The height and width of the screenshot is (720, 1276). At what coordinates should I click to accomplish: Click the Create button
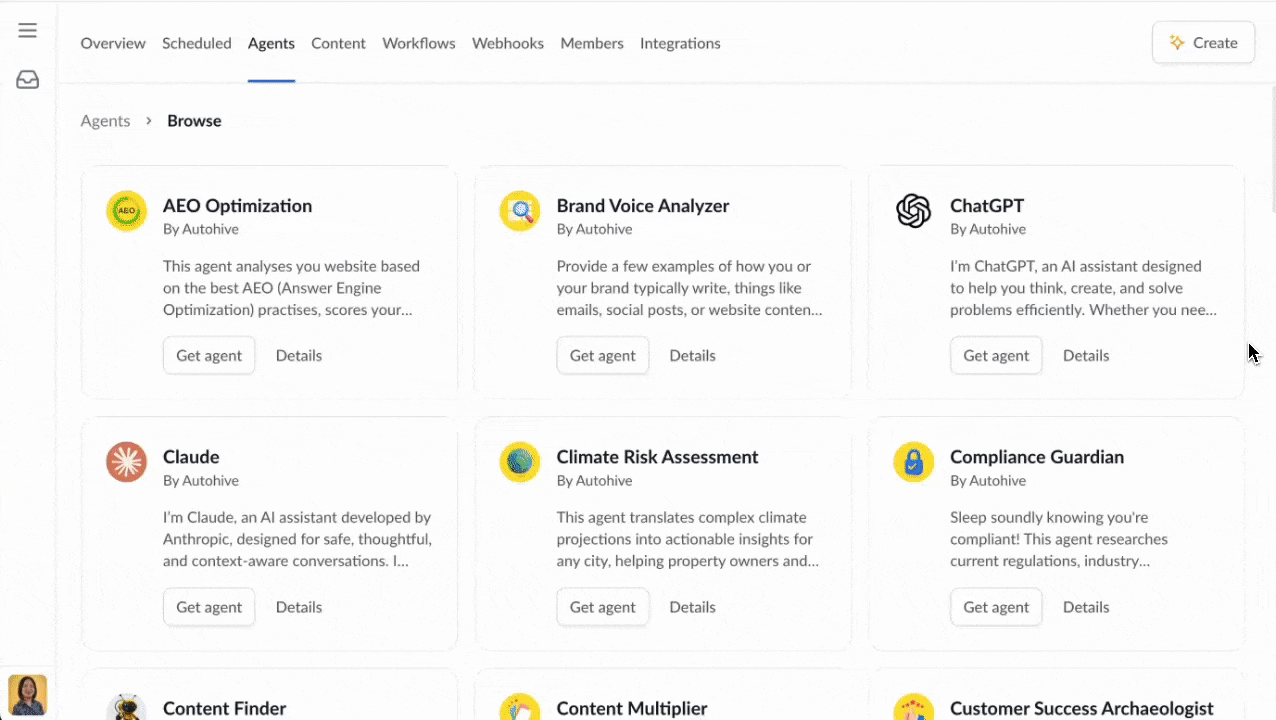point(1203,42)
